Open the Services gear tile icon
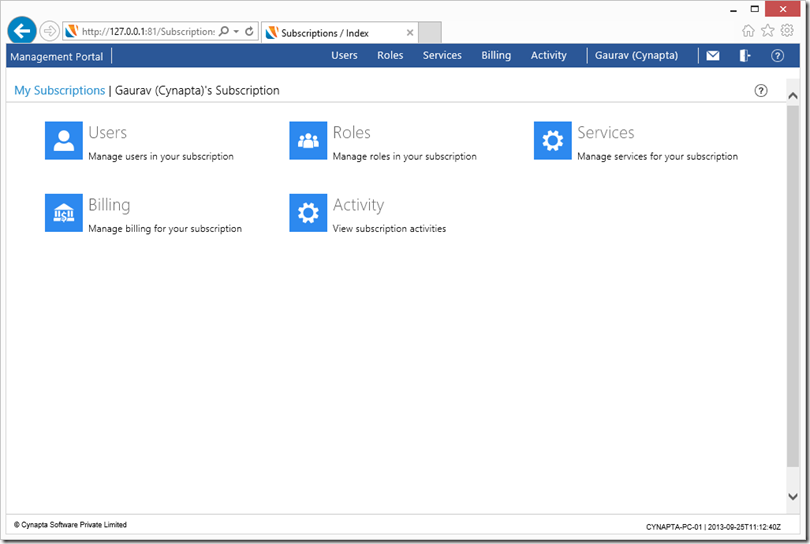 pos(553,141)
